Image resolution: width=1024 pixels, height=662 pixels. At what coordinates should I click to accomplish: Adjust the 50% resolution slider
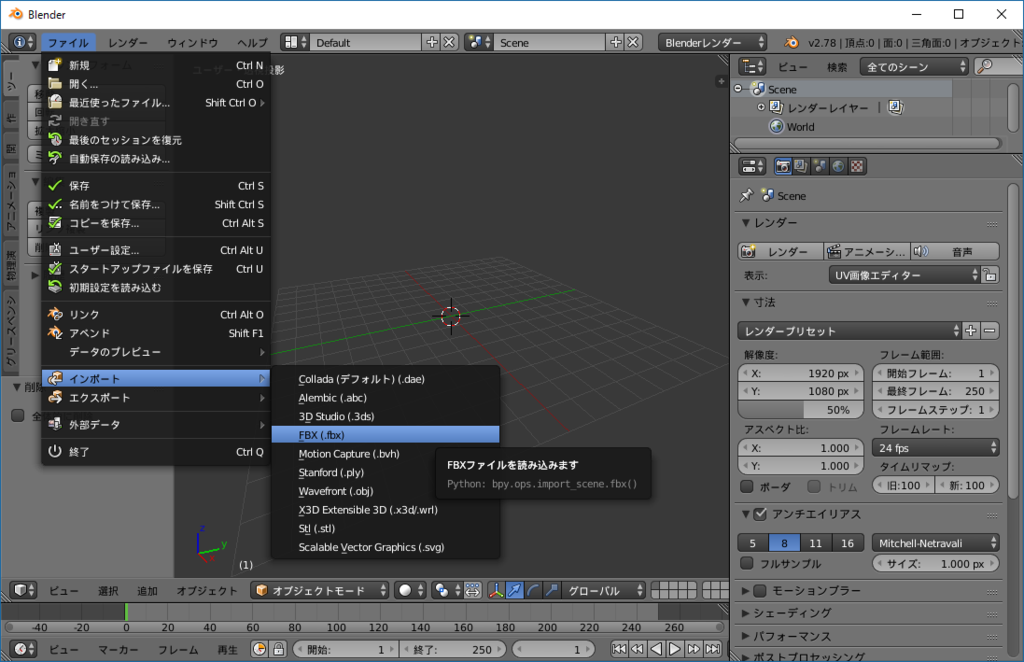coord(800,410)
